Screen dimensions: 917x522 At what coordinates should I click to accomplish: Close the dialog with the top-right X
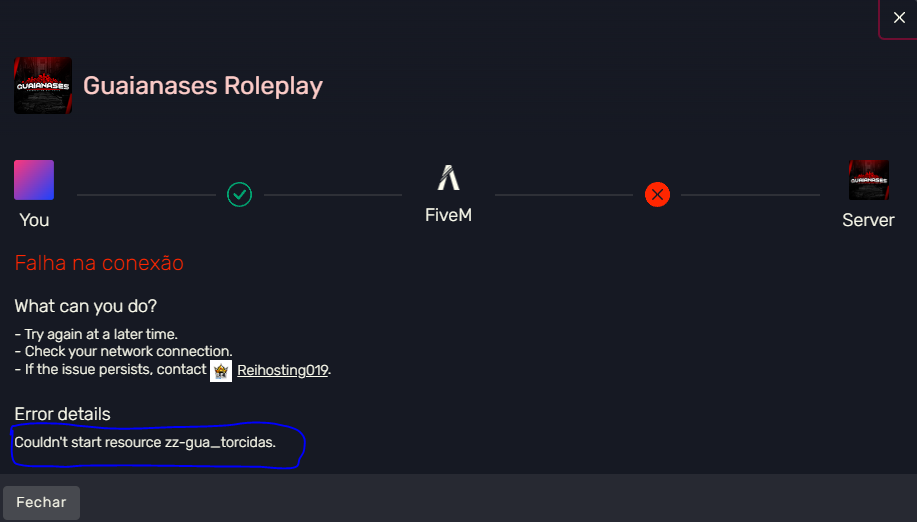(898, 17)
